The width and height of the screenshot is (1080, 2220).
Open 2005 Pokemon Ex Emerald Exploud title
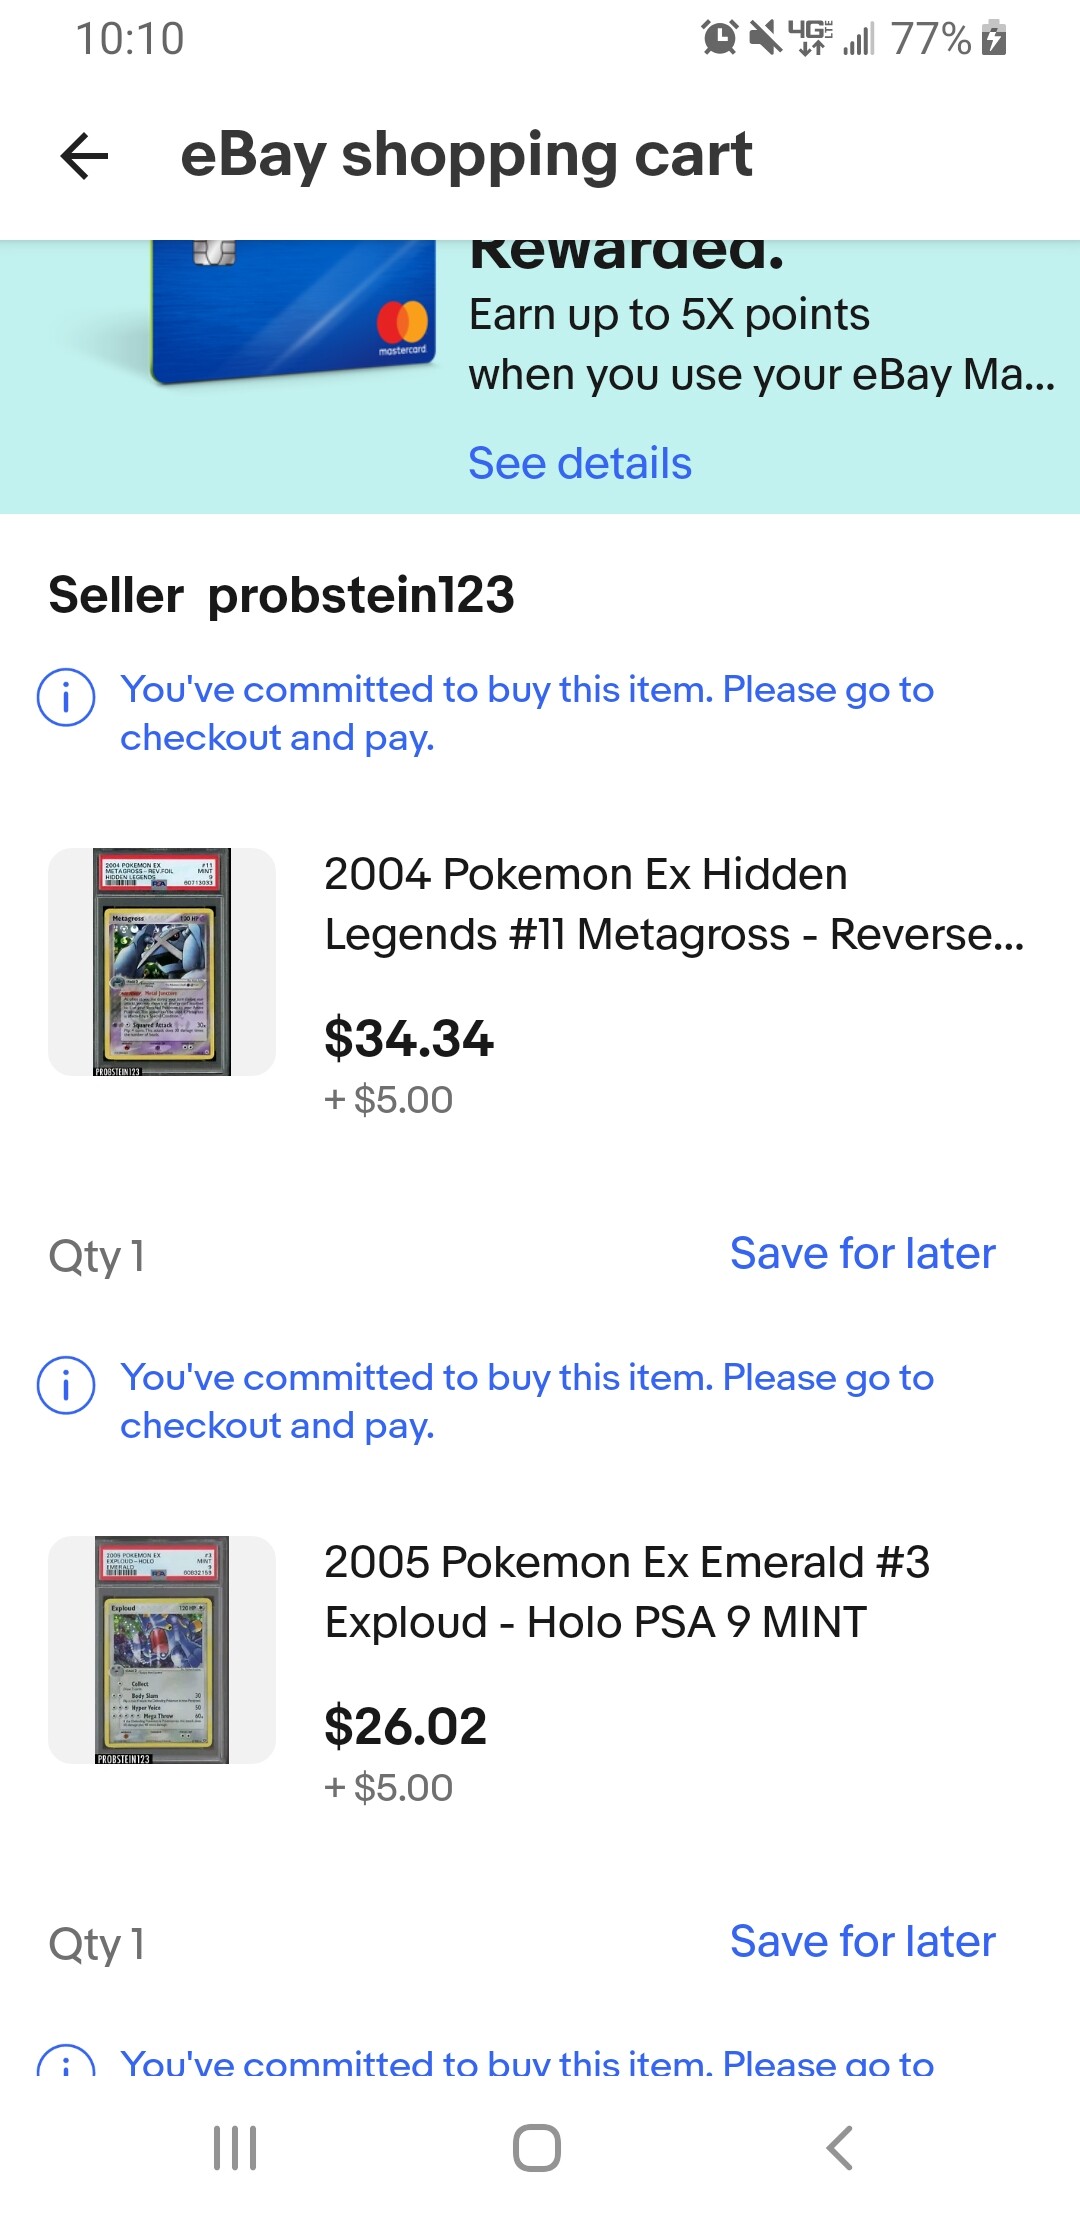pyautogui.click(x=627, y=1592)
